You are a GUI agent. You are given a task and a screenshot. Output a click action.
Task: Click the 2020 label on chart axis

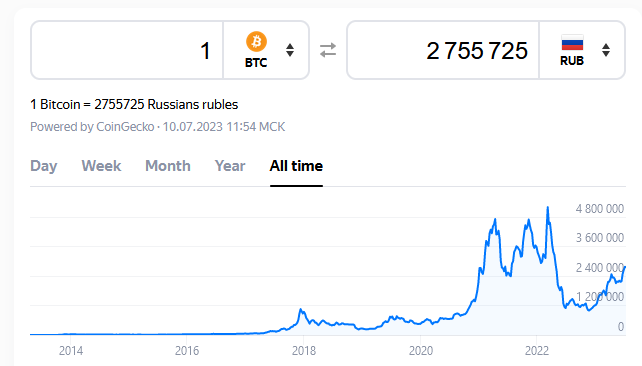click(x=420, y=351)
